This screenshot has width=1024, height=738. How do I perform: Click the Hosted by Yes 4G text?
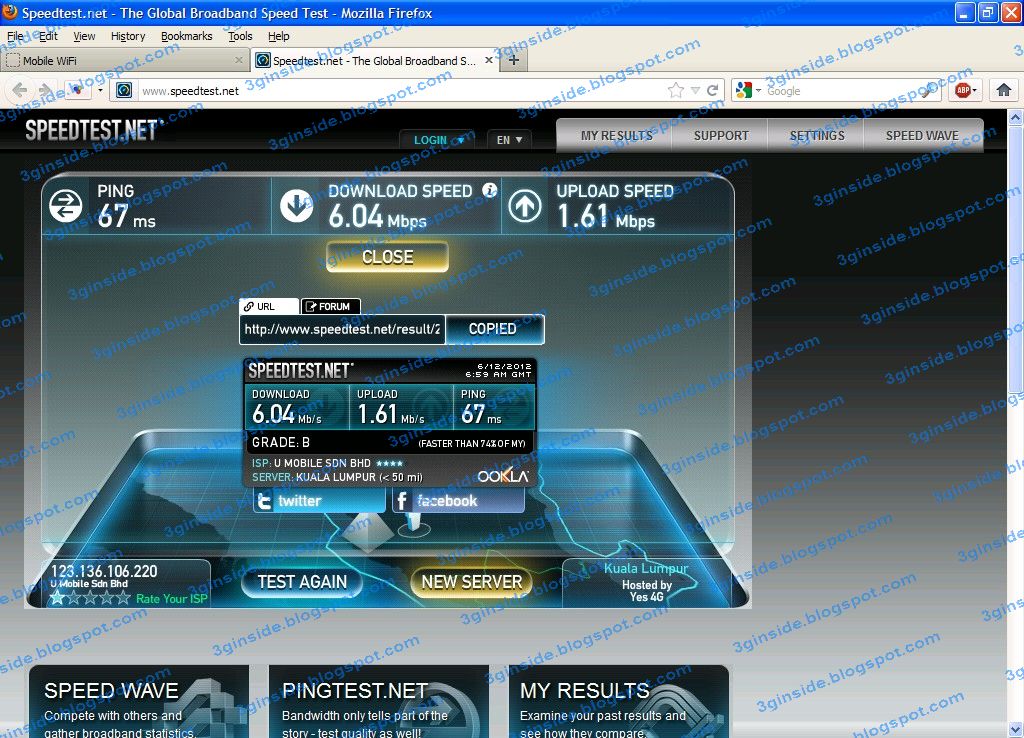pos(647,591)
